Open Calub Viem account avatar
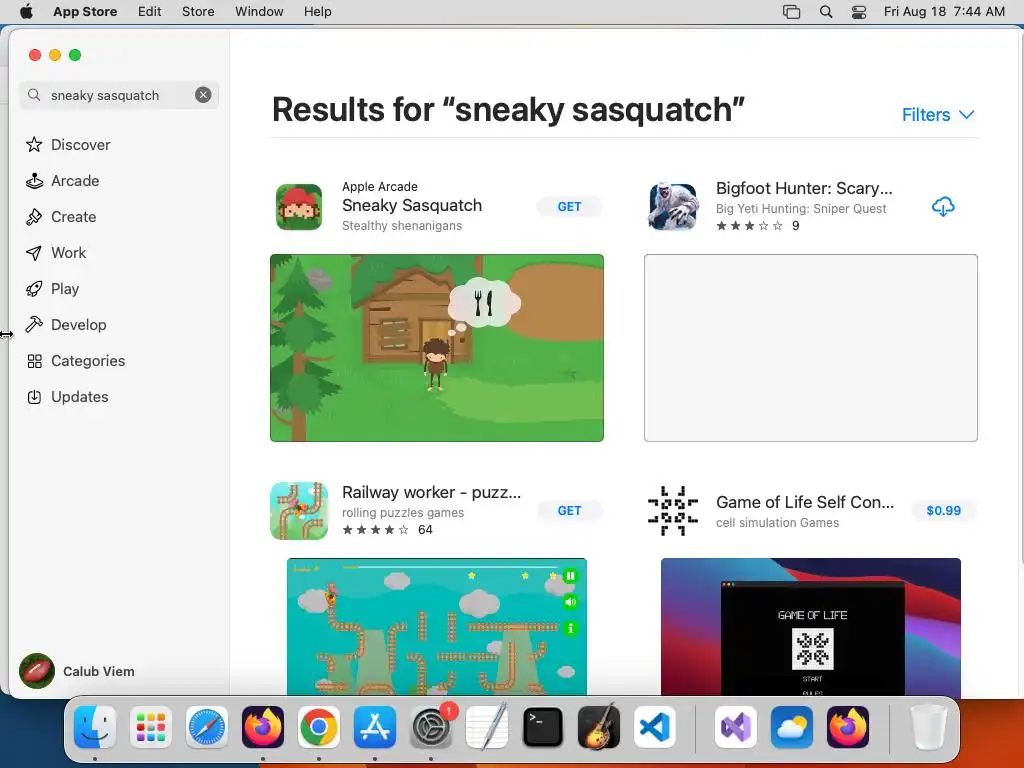The width and height of the screenshot is (1024, 768). pos(37,671)
